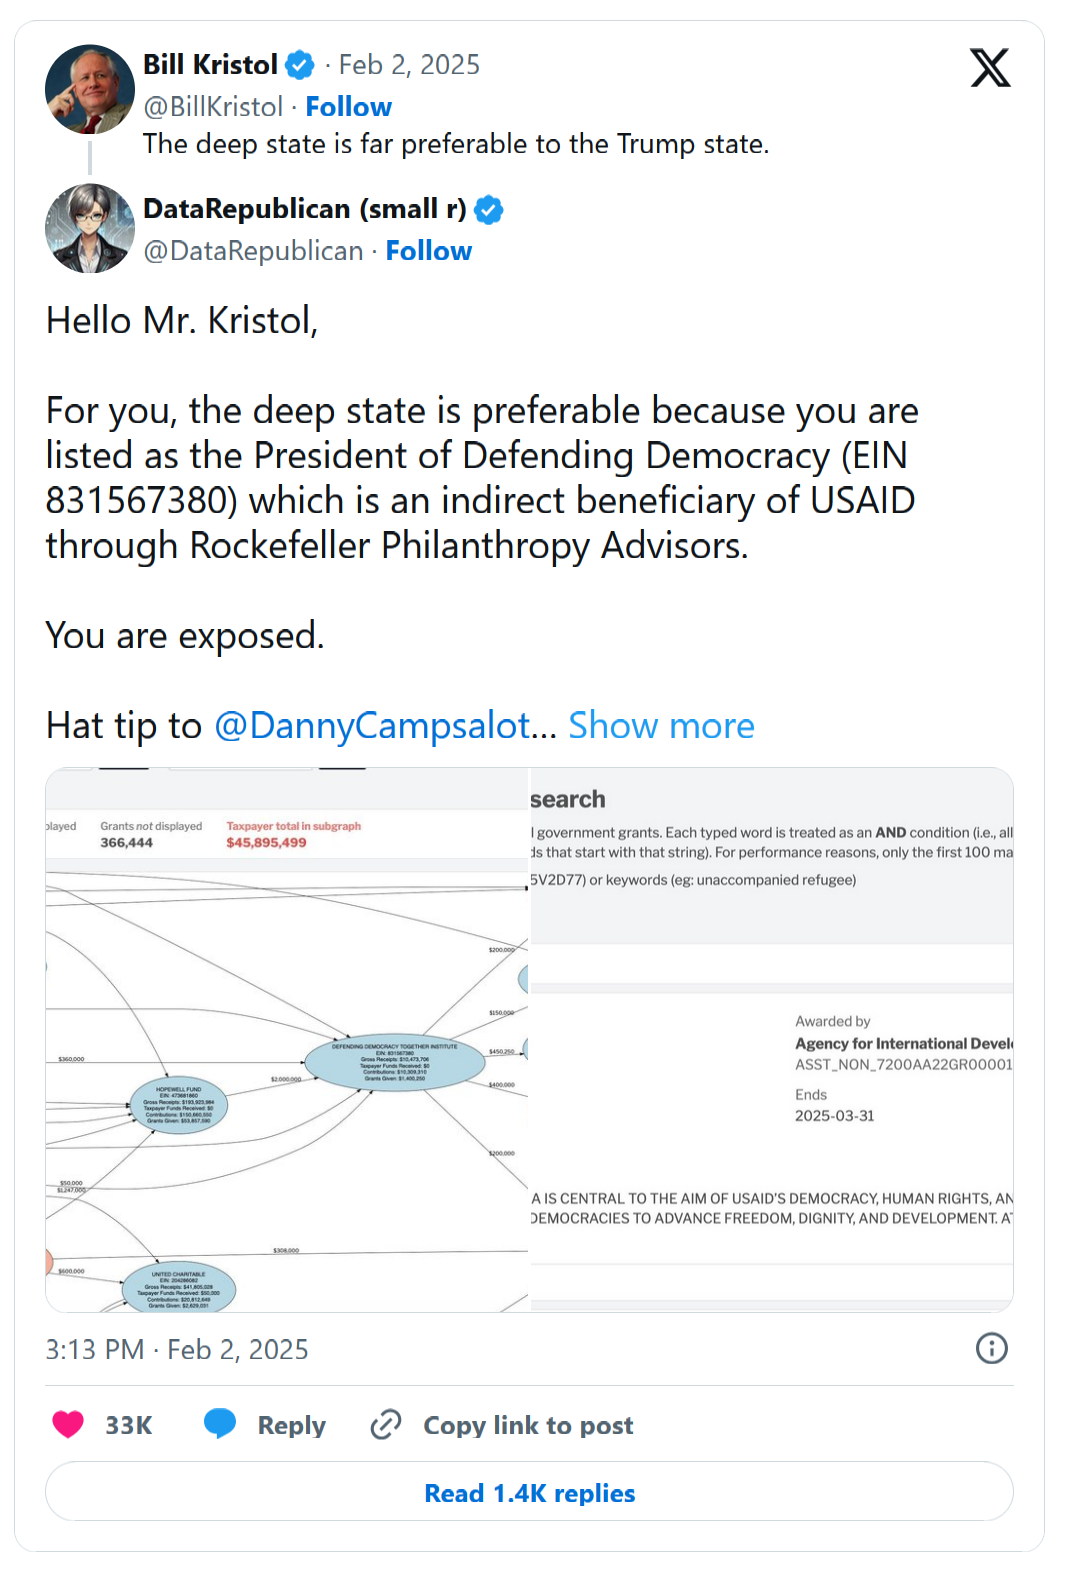Open DataRepublican's anime avatar

tap(90, 228)
